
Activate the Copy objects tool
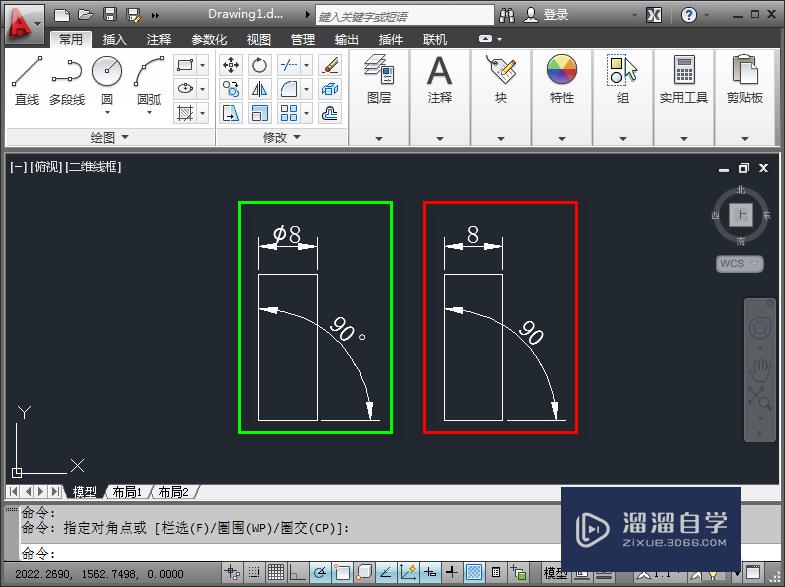(x=231, y=89)
